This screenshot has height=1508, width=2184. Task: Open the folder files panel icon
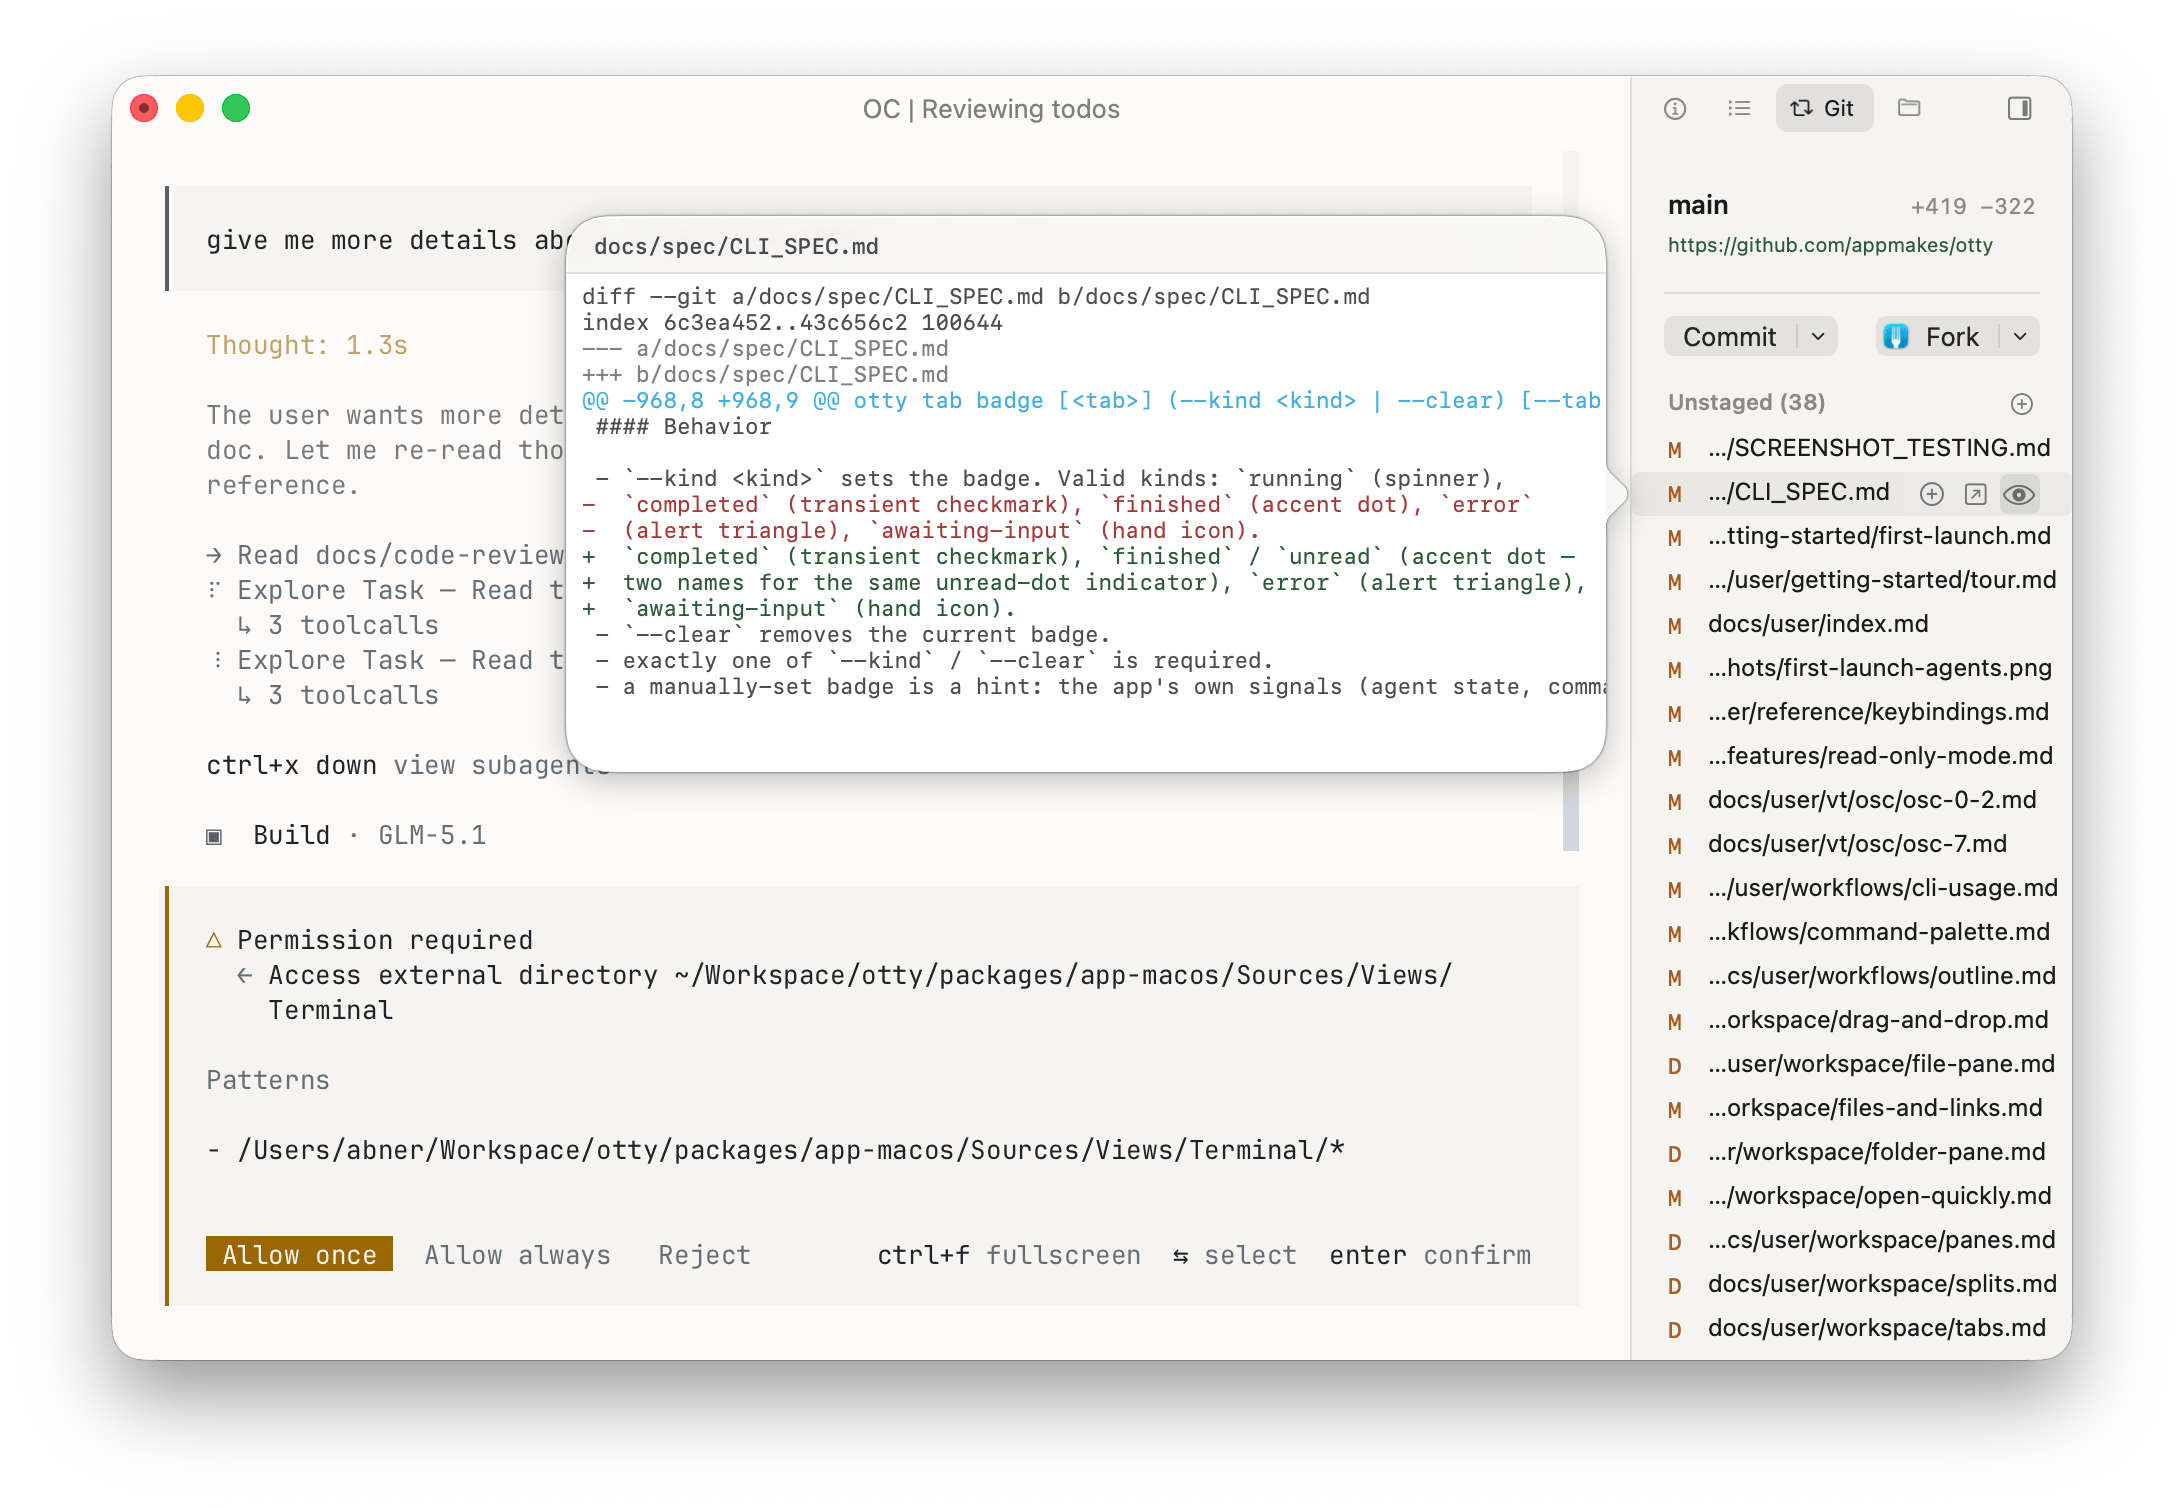(1909, 108)
